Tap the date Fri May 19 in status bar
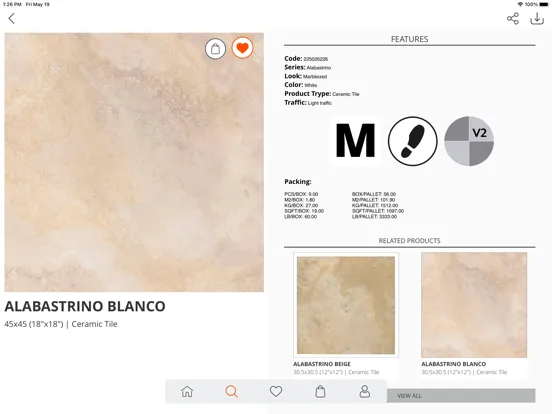This screenshot has width=552, height=414. [38, 4]
